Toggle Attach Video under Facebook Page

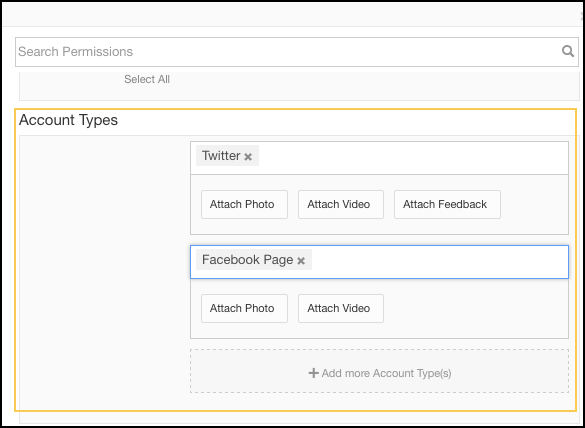341,309
